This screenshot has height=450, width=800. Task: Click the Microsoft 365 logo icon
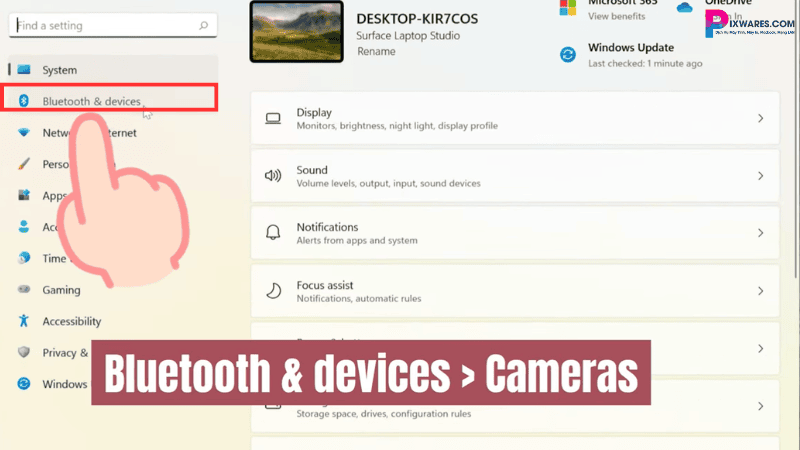[x=568, y=8]
